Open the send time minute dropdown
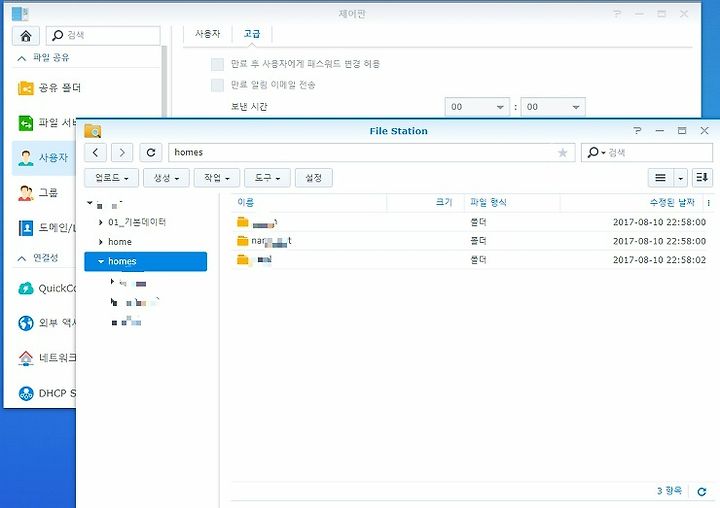720x508 pixels. [553, 107]
